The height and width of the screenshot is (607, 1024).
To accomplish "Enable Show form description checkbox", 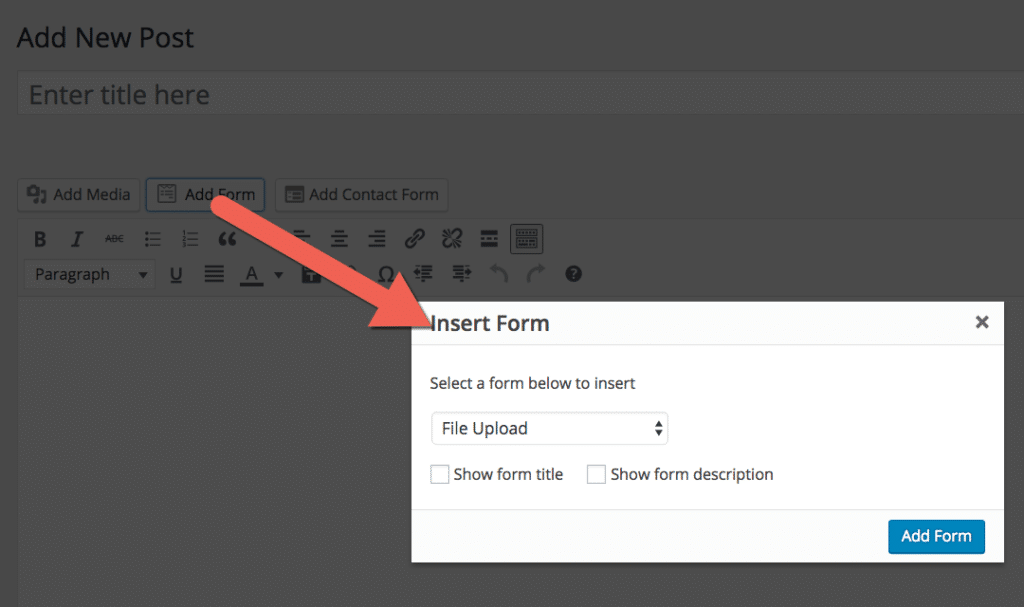I will 596,474.
